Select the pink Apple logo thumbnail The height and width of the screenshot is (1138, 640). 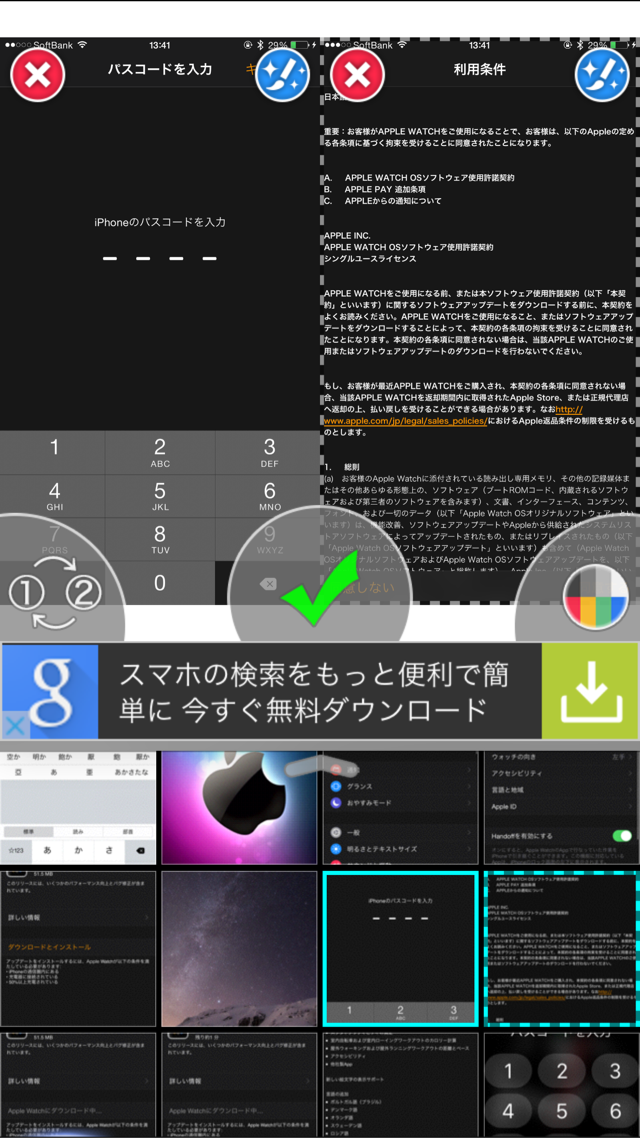pos(239,807)
